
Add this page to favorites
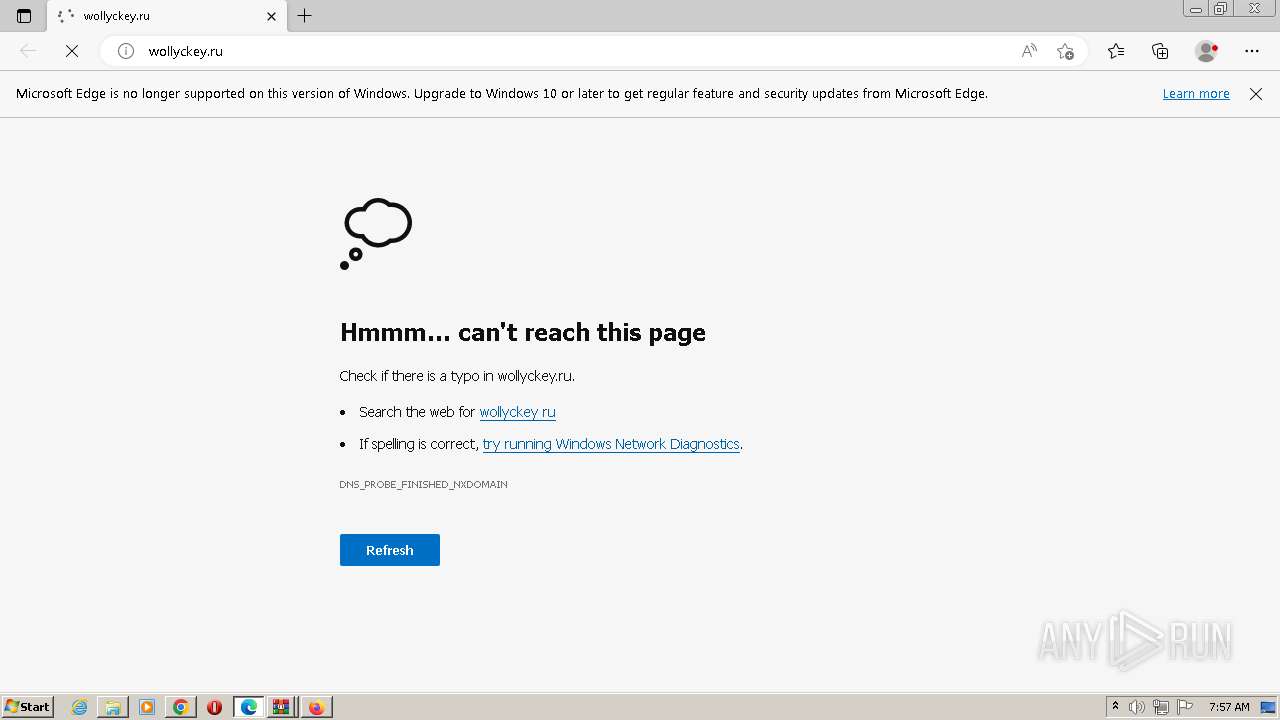[x=1065, y=51]
